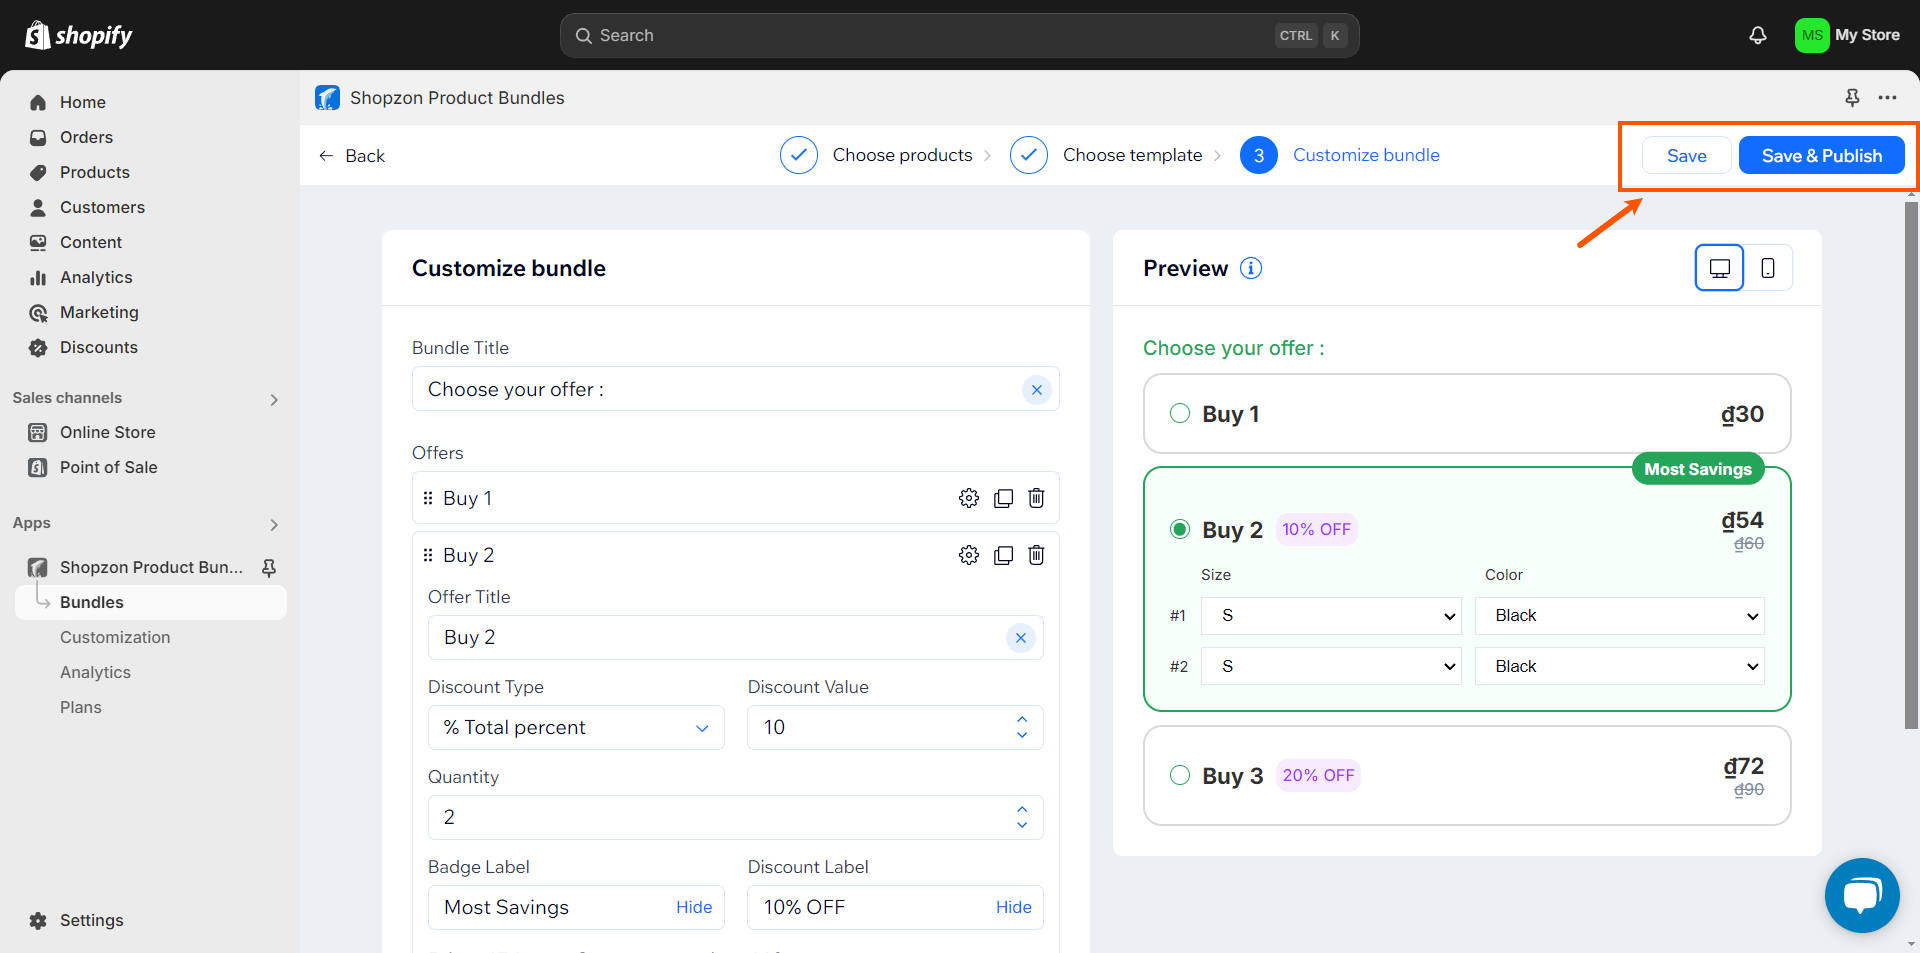Open Customers in sidebar
This screenshot has width=1920, height=953.
click(x=102, y=207)
